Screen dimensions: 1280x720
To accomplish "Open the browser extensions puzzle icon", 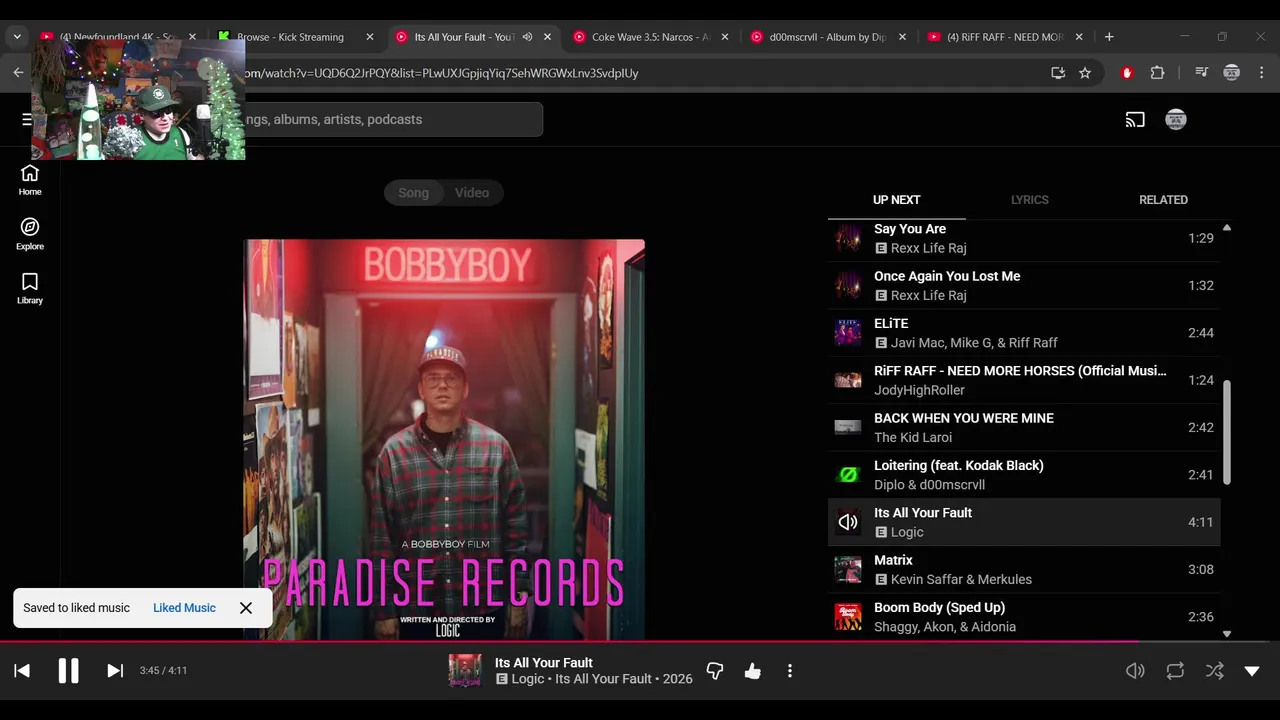I will (1158, 73).
